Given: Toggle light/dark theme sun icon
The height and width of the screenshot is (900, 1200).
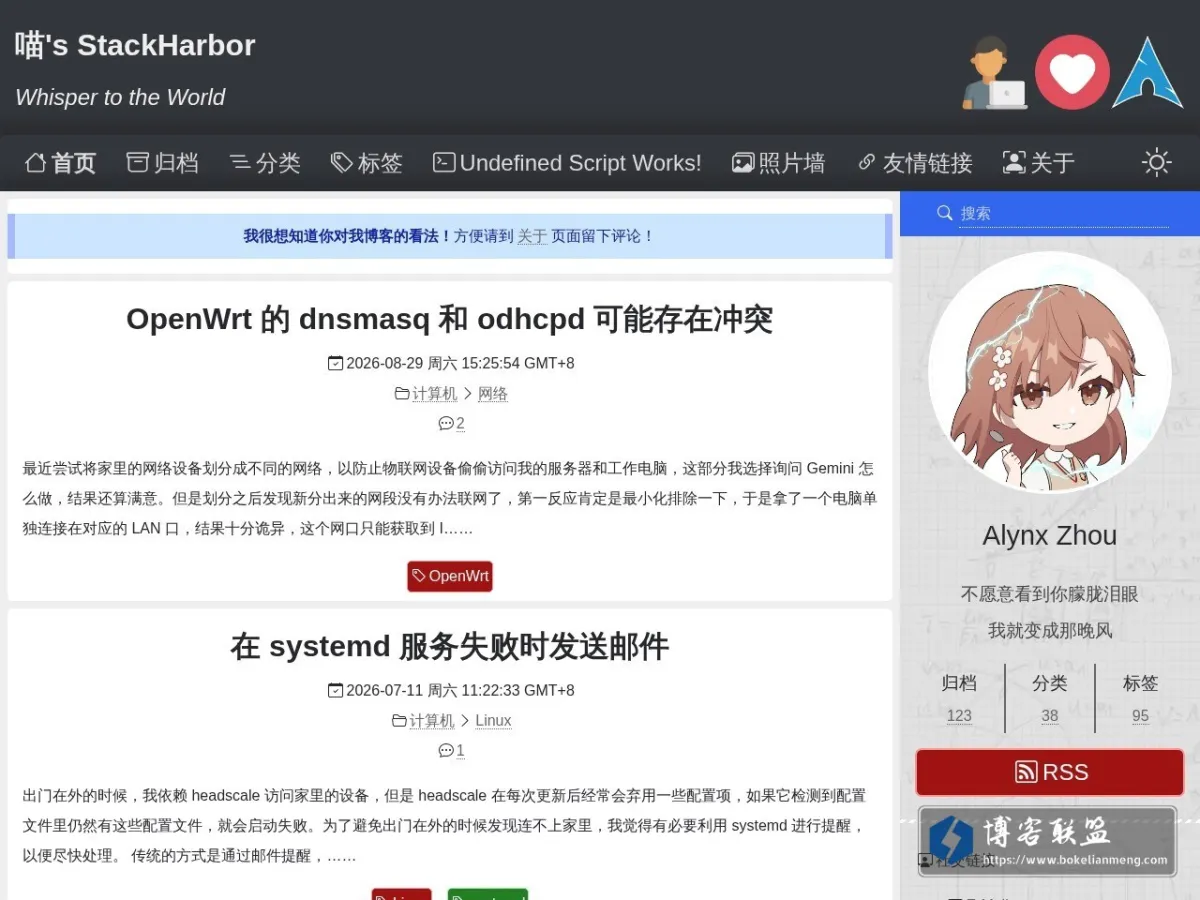Looking at the screenshot, I should tap(1157, 162).
